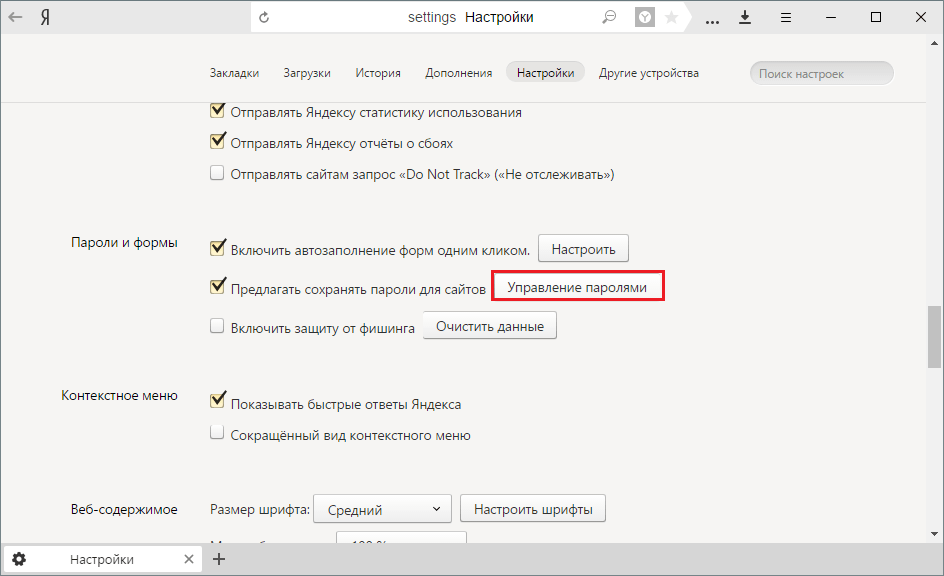The height and width of the screenshot is (576, 944).
Task: Click the Protect shield icon in address bar
Action: [647, 18]
